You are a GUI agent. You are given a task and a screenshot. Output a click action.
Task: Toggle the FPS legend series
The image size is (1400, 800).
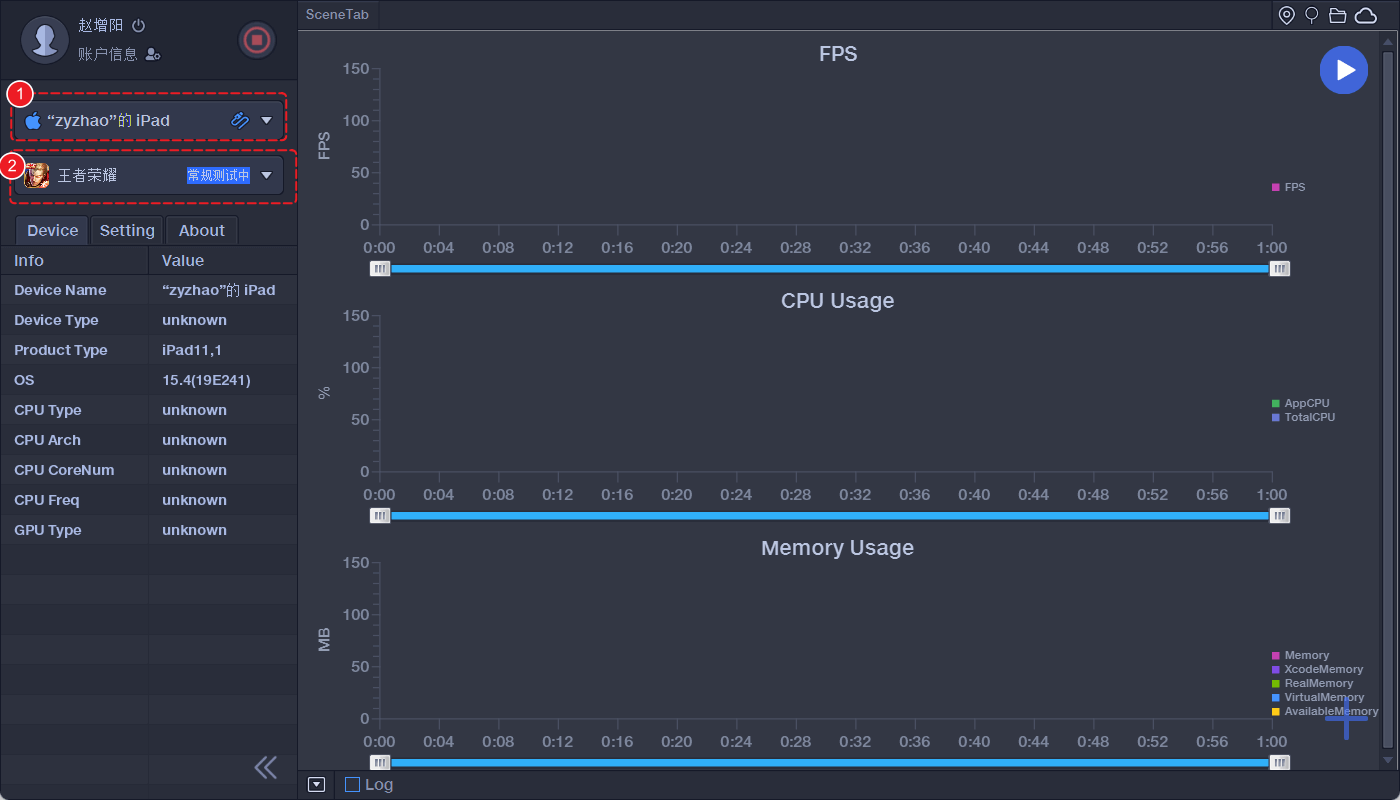point(1289,187)
